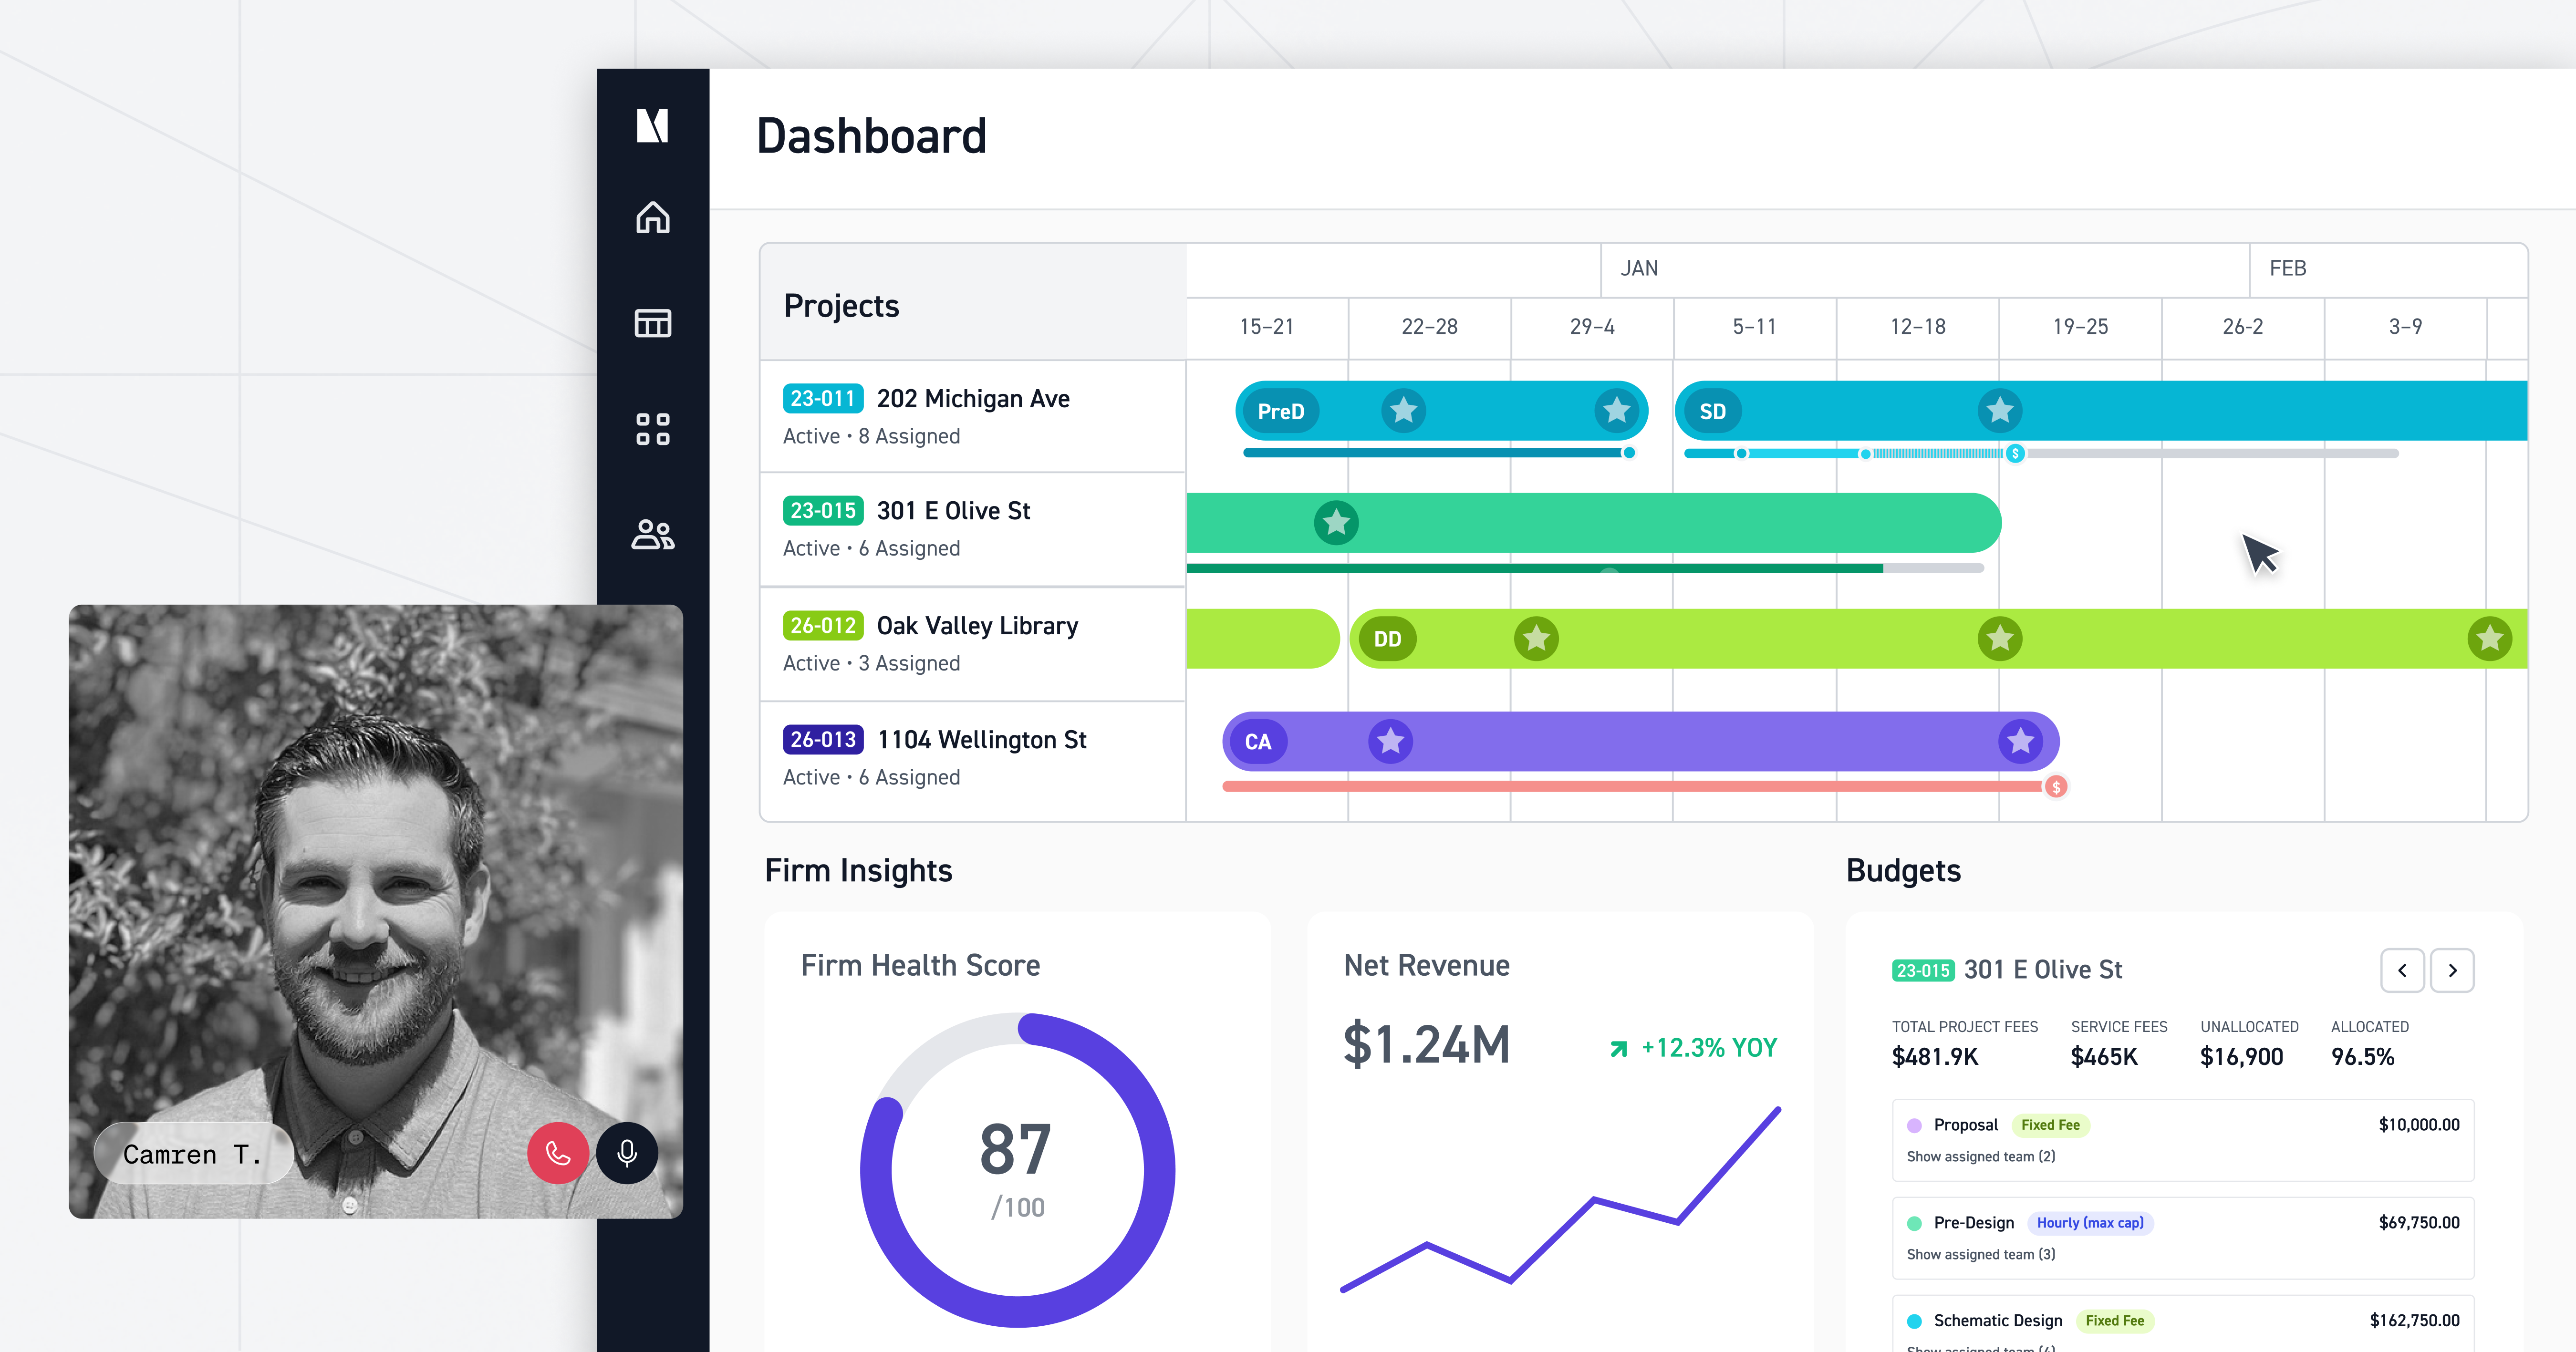Click the $481.9K total project fees value

pyautogui.click(x=1934, y=1057)
